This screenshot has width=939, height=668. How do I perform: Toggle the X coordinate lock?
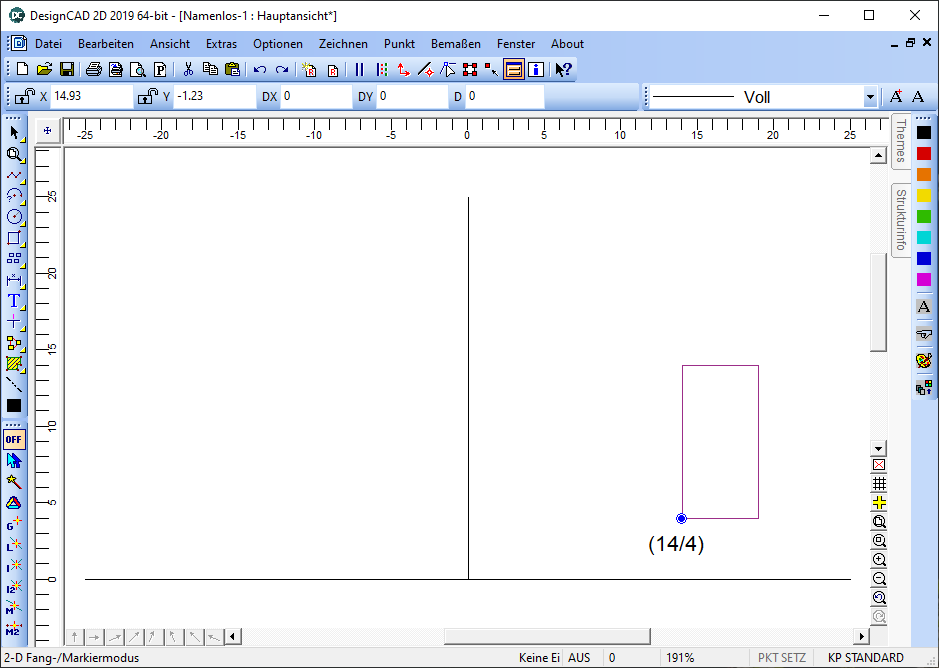coord(25,96)
